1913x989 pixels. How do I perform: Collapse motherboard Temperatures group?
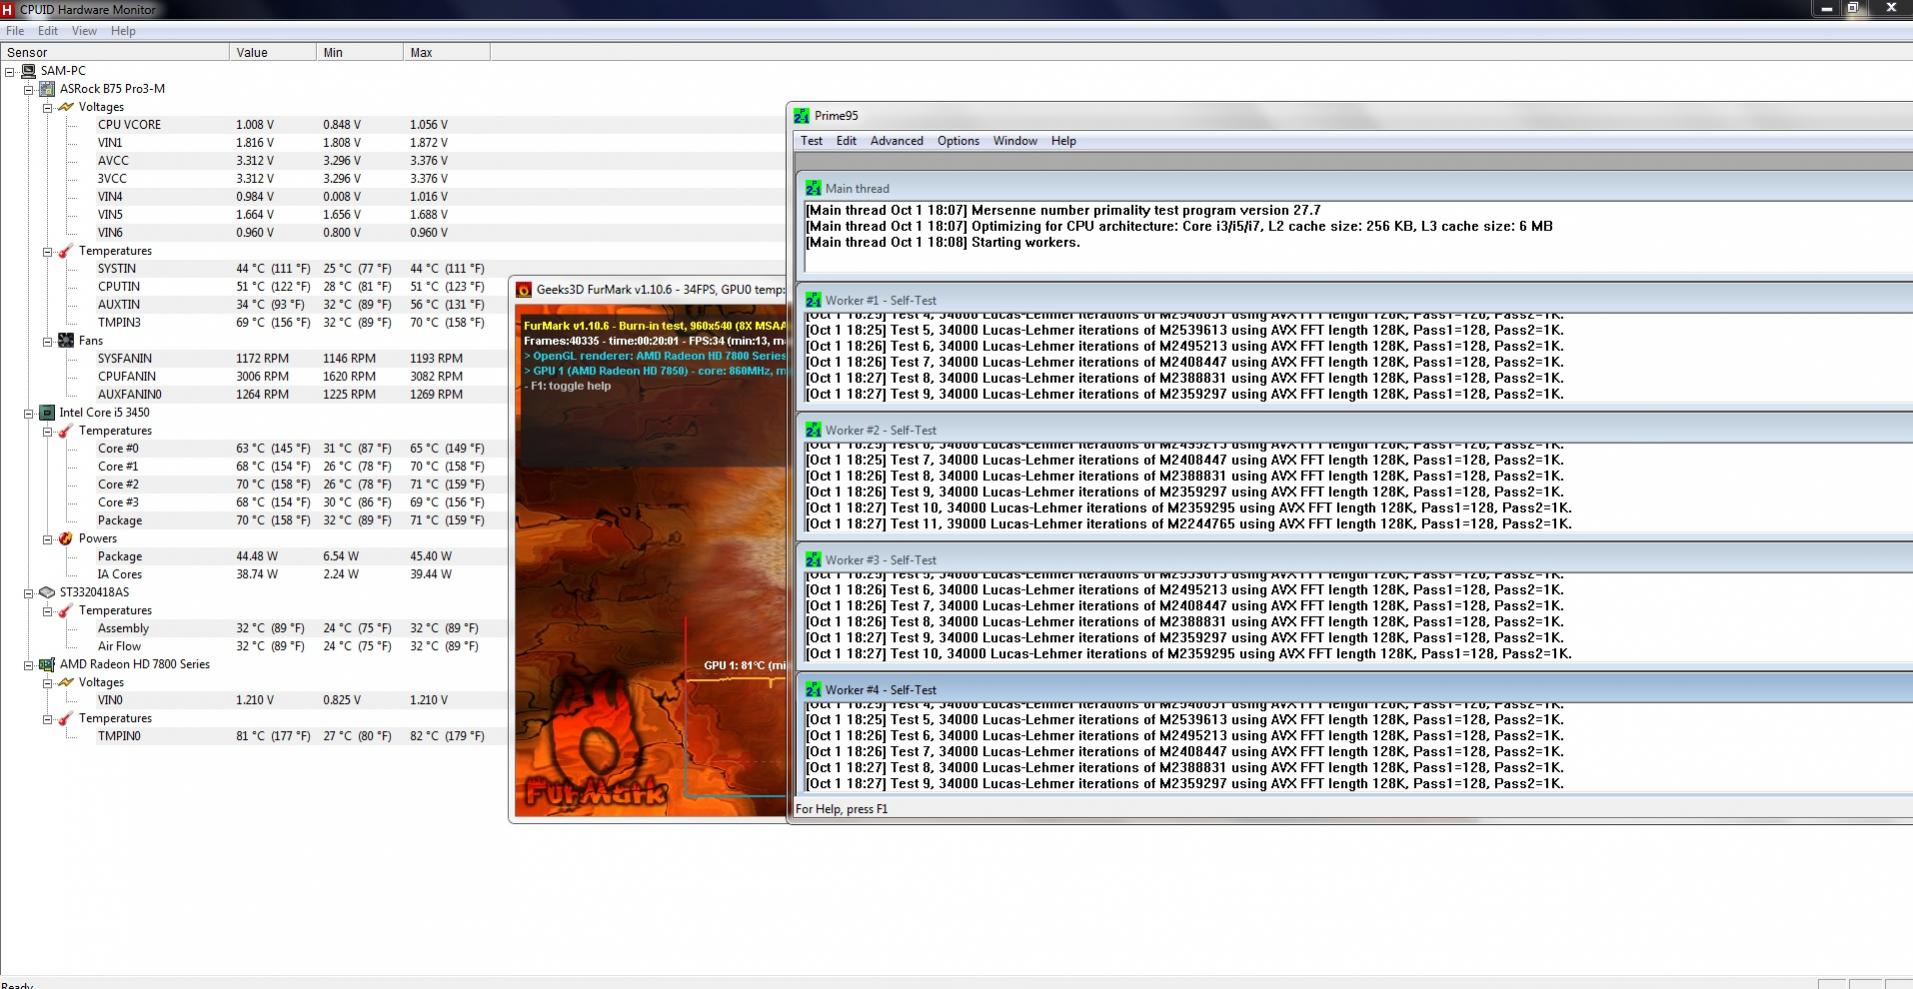(x=47, y=251)
